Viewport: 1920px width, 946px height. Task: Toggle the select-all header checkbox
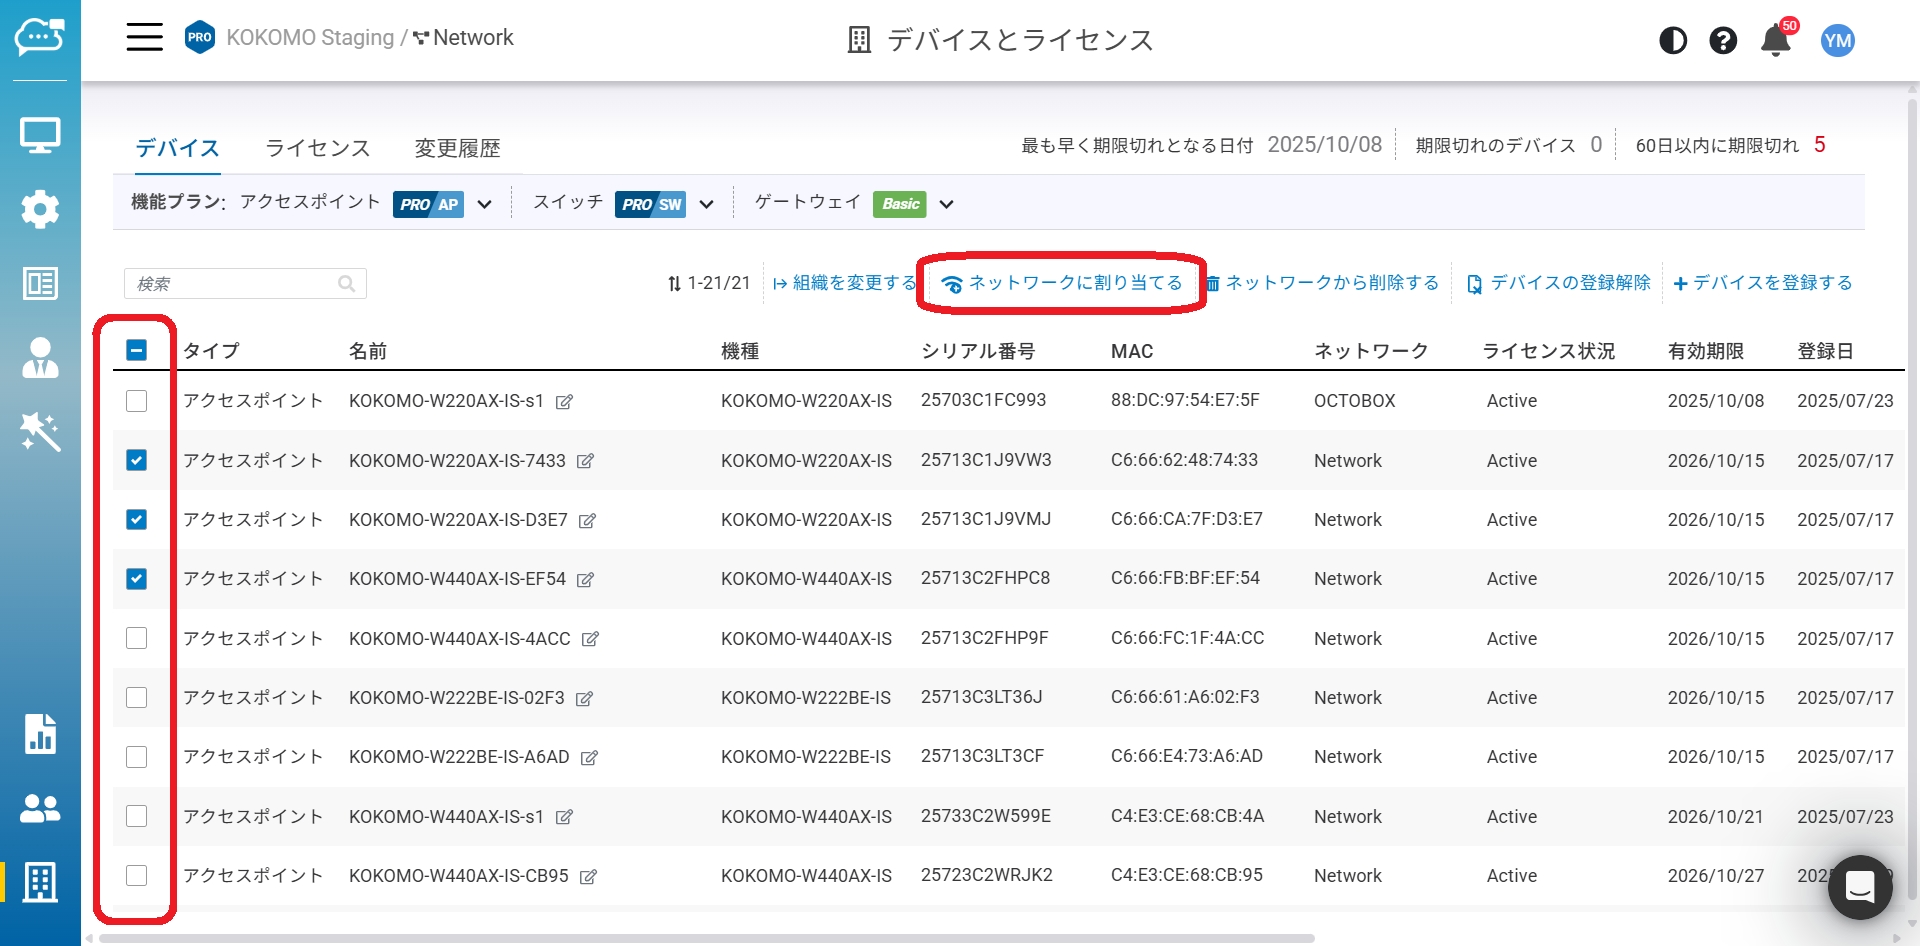click(137, 350)
